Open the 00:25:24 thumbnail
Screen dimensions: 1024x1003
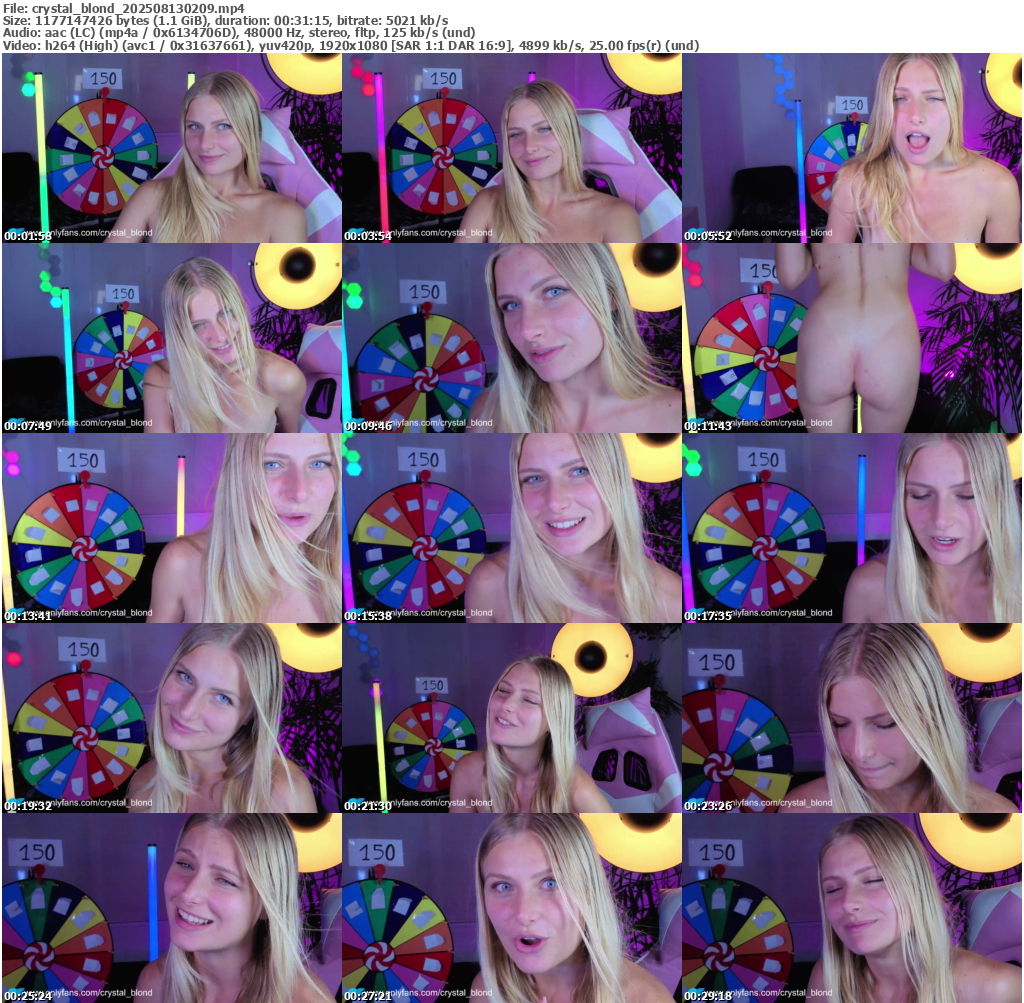(x=171, y=908)
